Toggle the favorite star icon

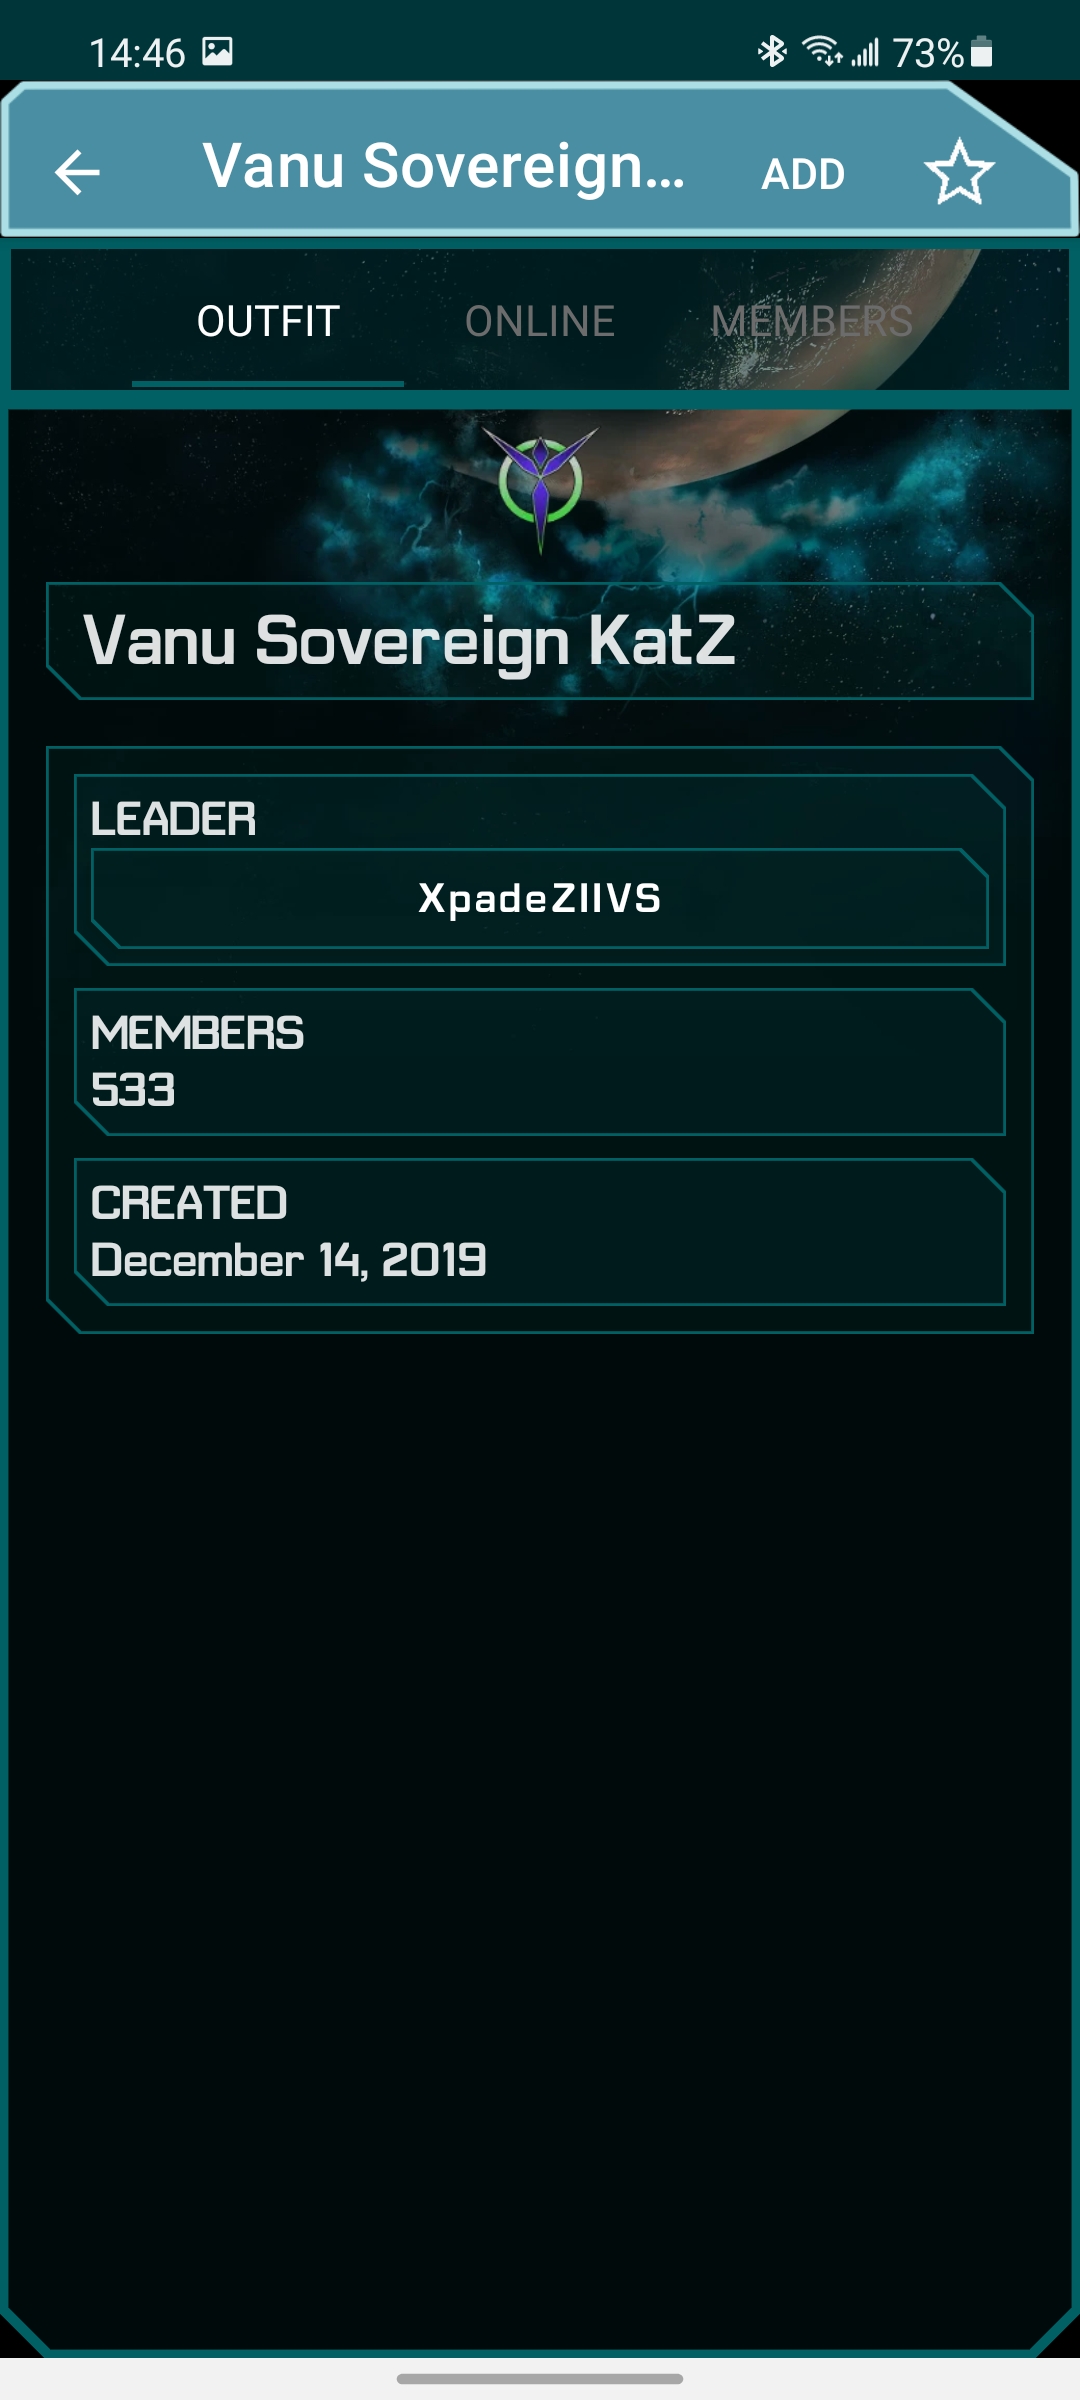pyautogui.click(x=959, y=172)
